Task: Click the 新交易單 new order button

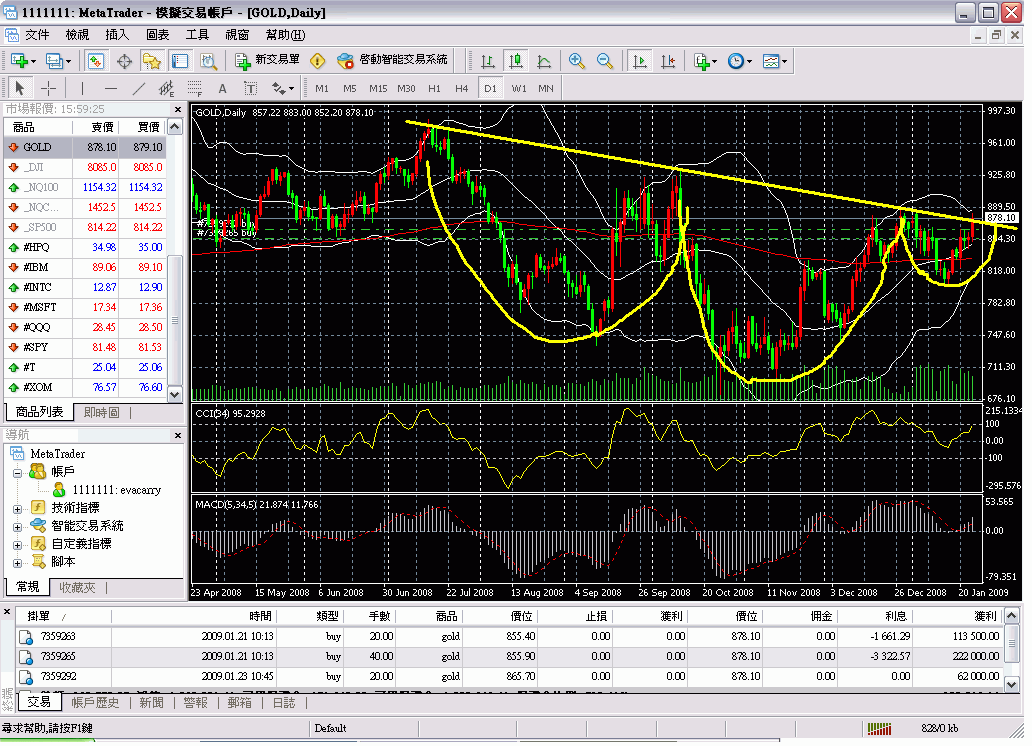Action: (267, 61)
